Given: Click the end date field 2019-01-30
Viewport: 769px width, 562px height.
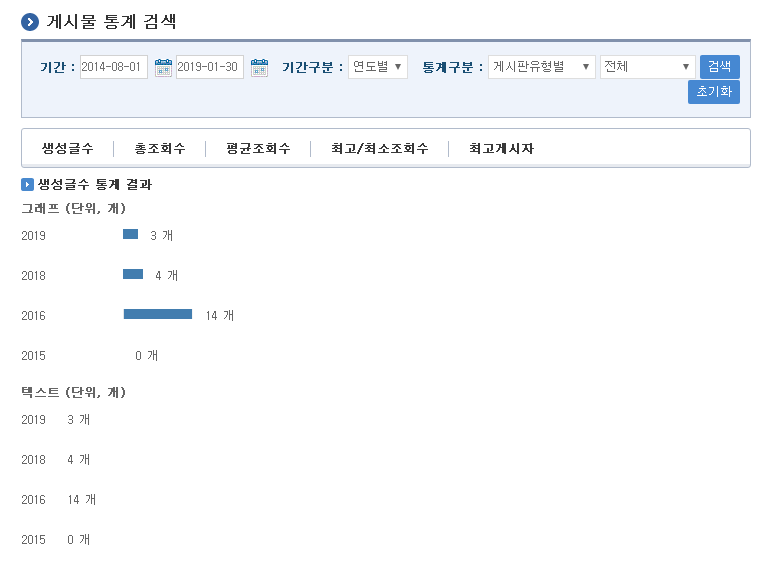Looking at the screenshot, I should (209, 67).
